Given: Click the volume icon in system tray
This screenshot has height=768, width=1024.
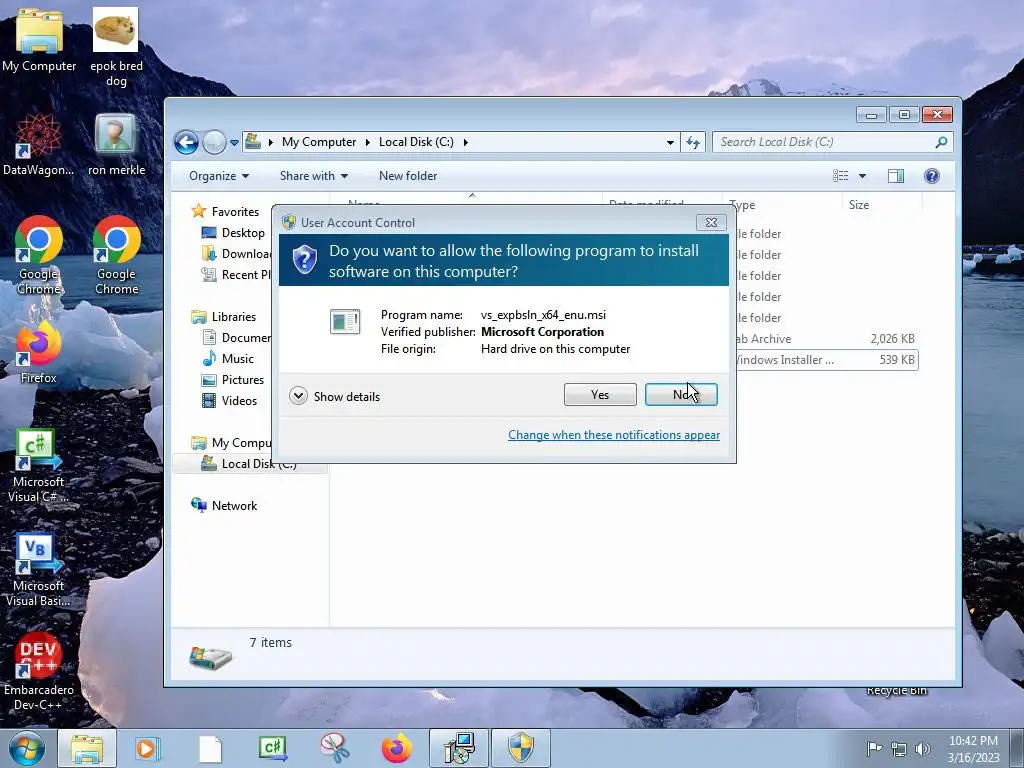Looking at the screenshot, I should [923, 748].
